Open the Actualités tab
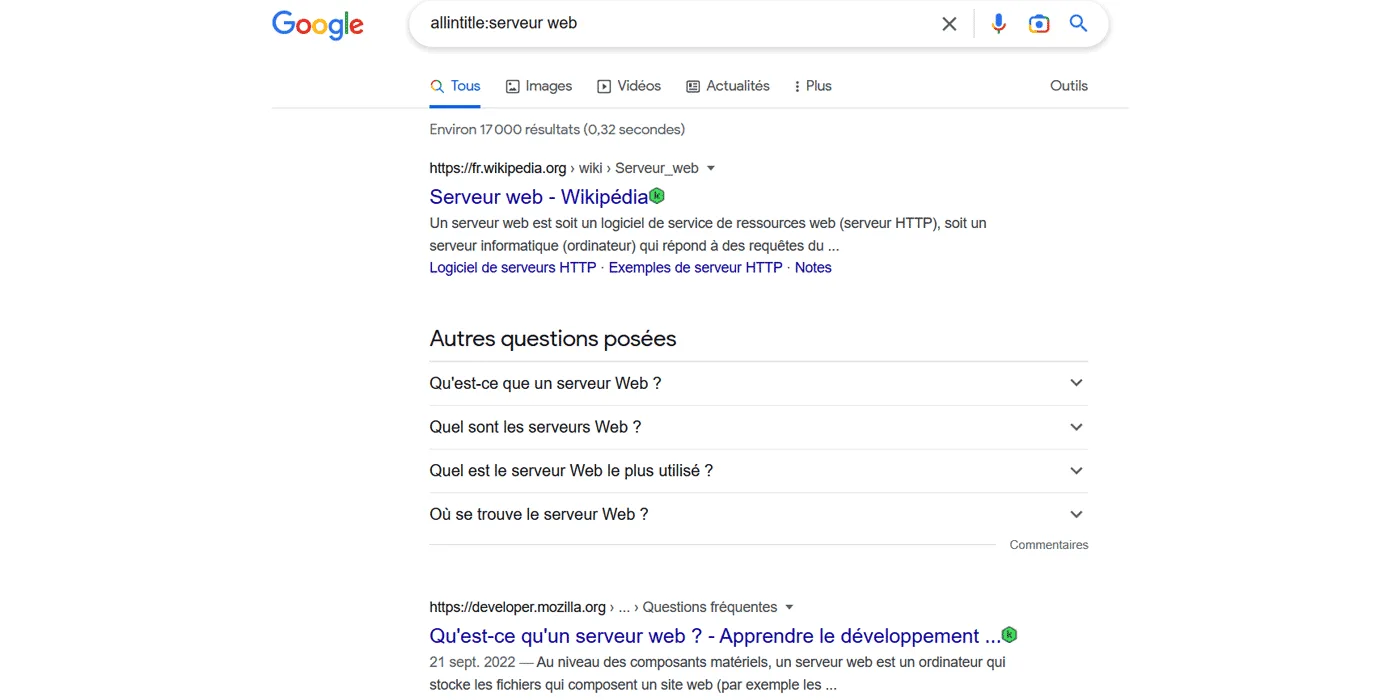Viewport: 1400px width, 700px height. click(x=728, y=86)
